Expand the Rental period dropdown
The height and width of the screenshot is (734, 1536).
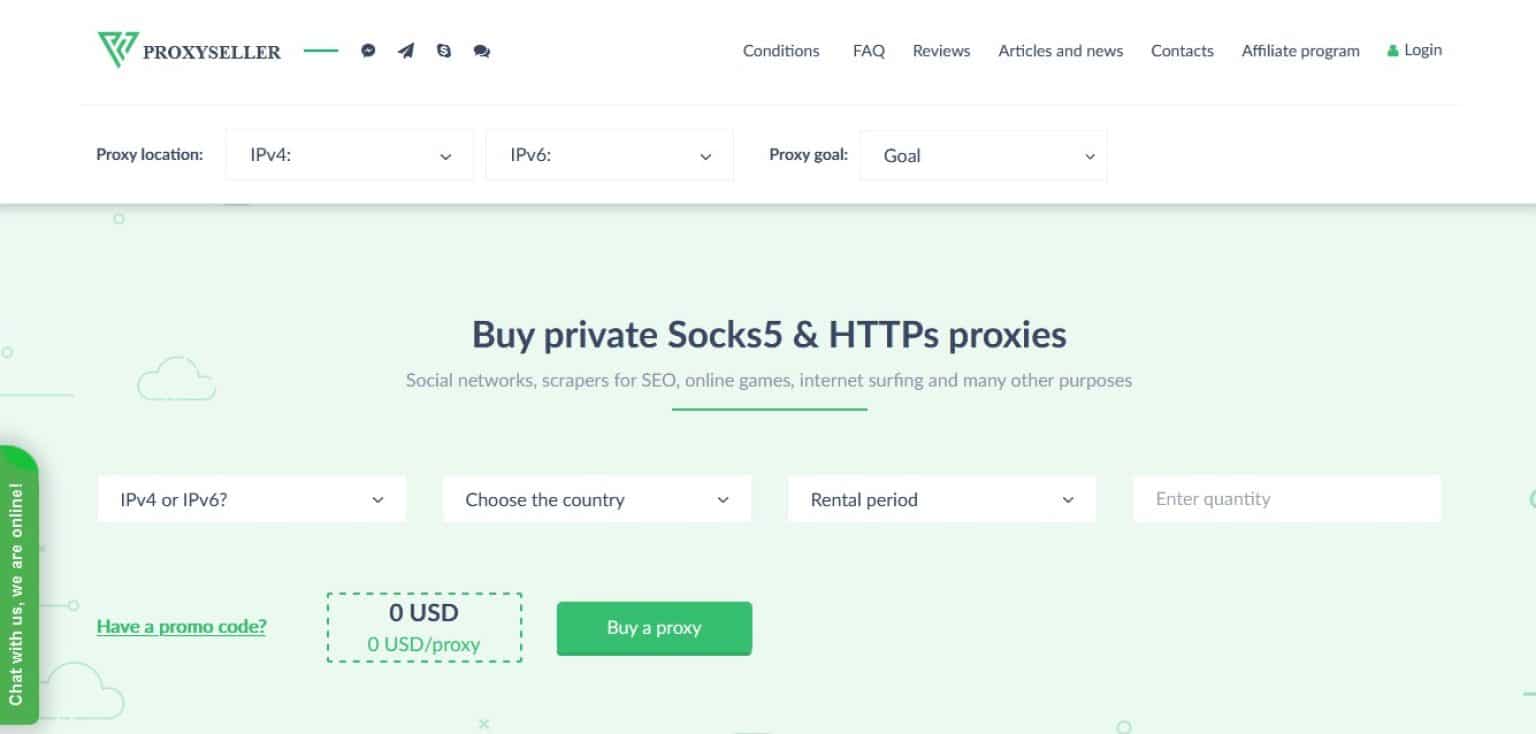941,499
